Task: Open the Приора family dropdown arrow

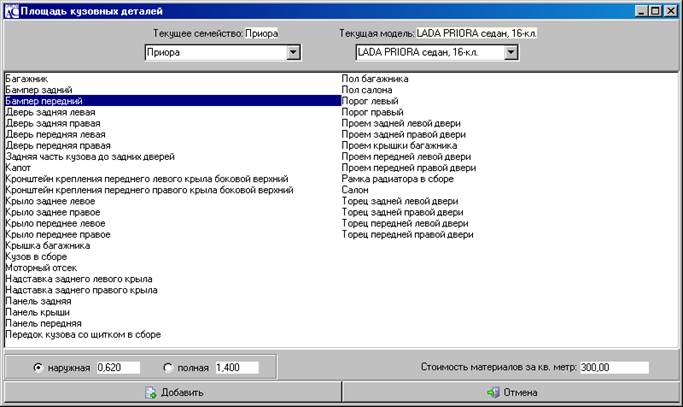Action: 294,53
